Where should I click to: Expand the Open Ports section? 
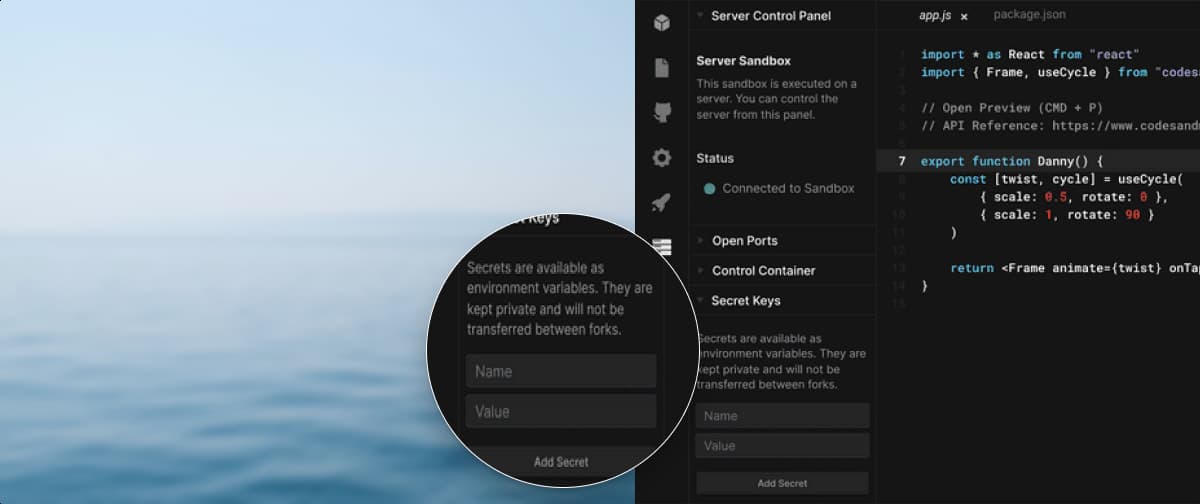(x=744, y=241)
